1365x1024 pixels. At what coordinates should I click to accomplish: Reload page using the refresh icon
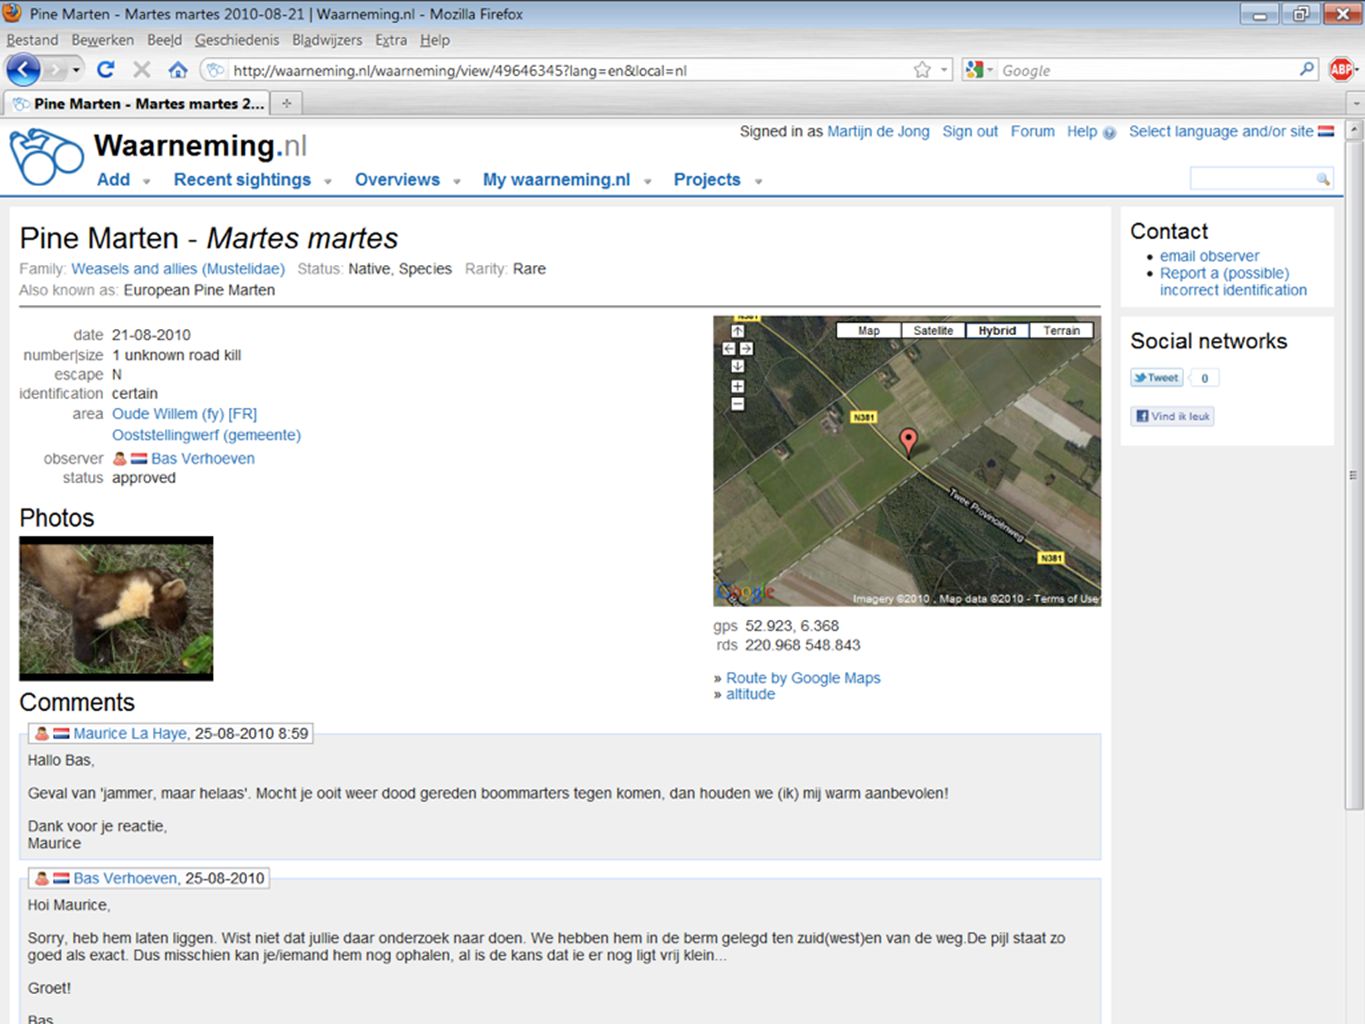tap(106, 70)
